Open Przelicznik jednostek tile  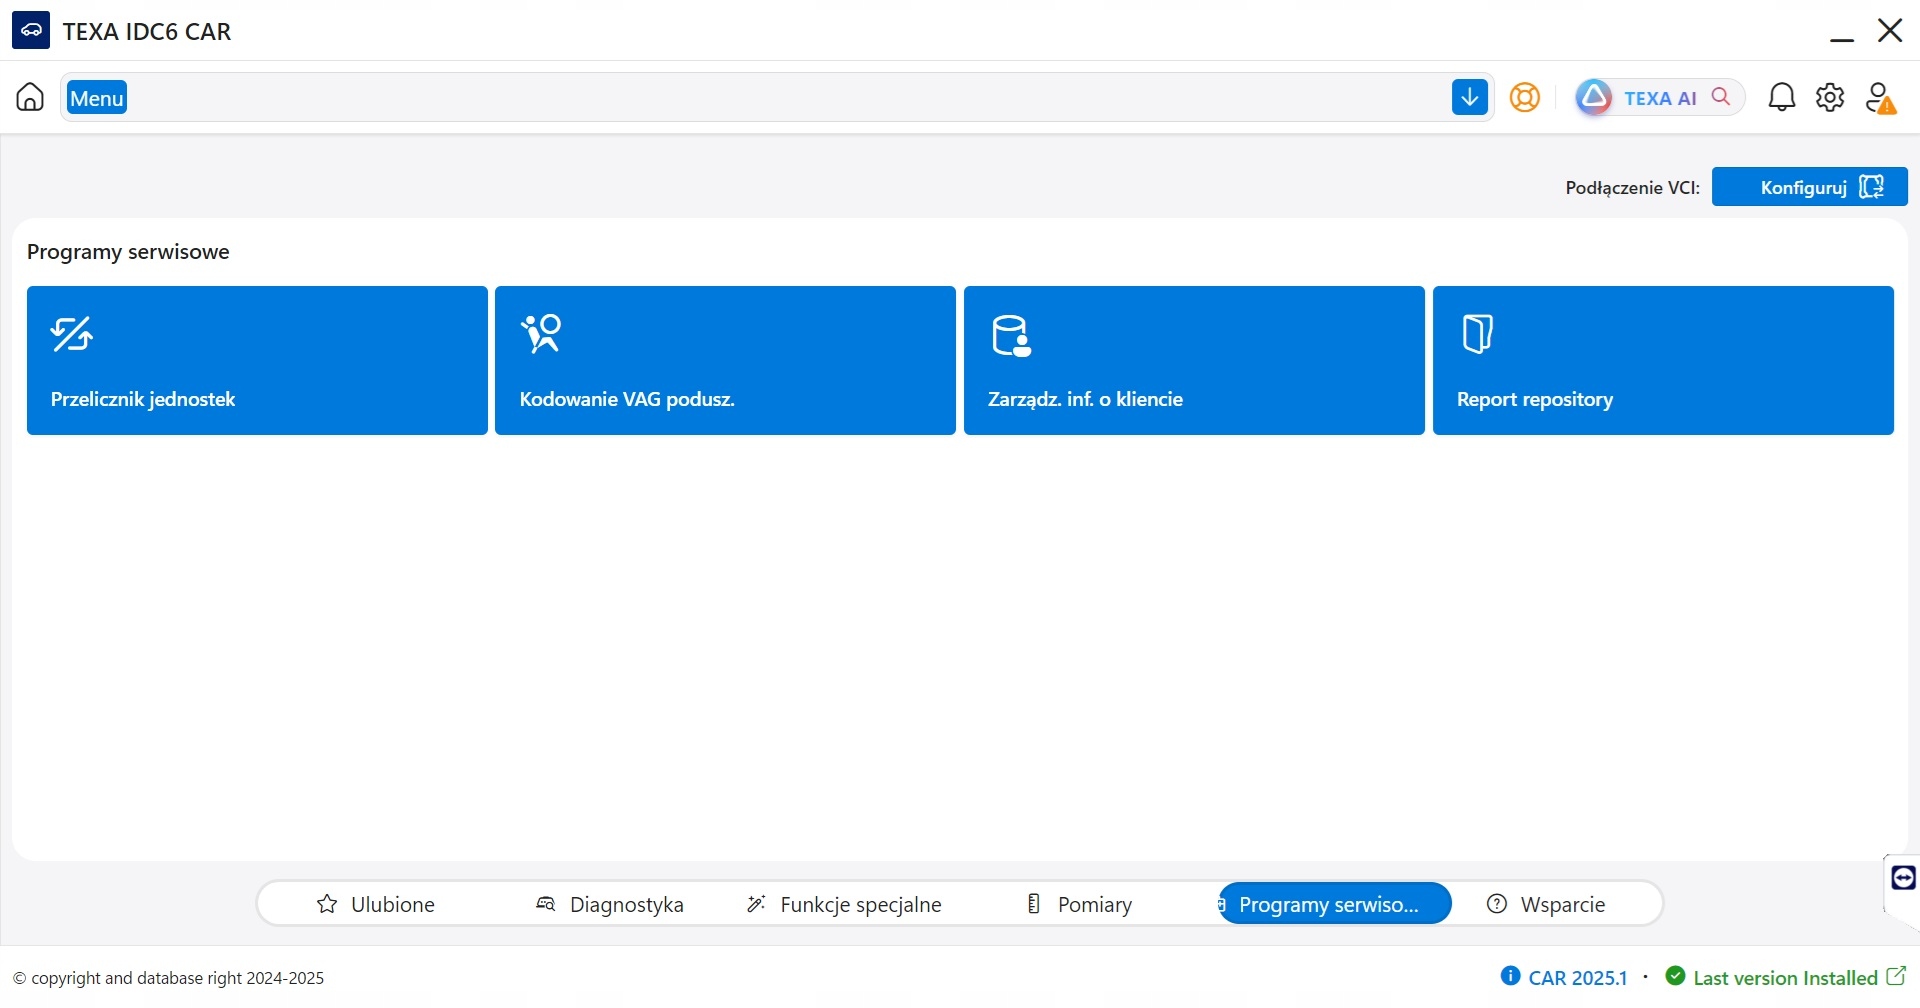pos(257,360)
